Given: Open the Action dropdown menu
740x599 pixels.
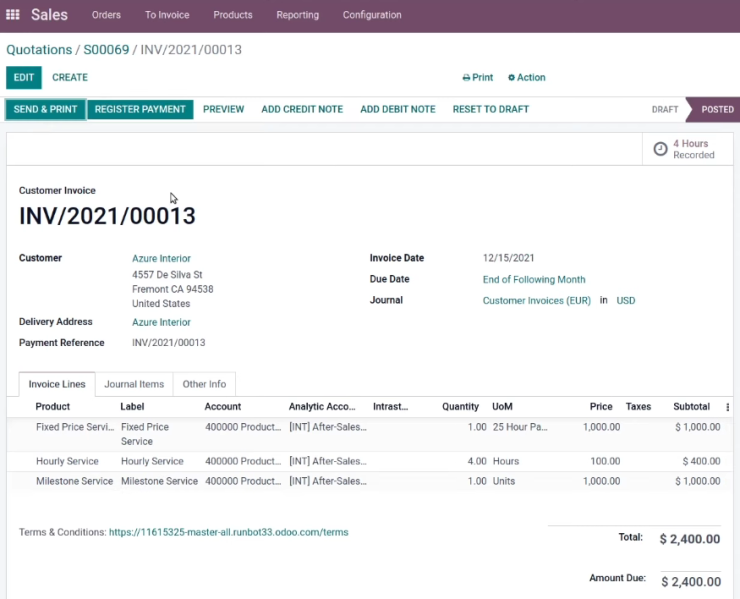Looking at the screenshot, I should (x=526, y=77).
